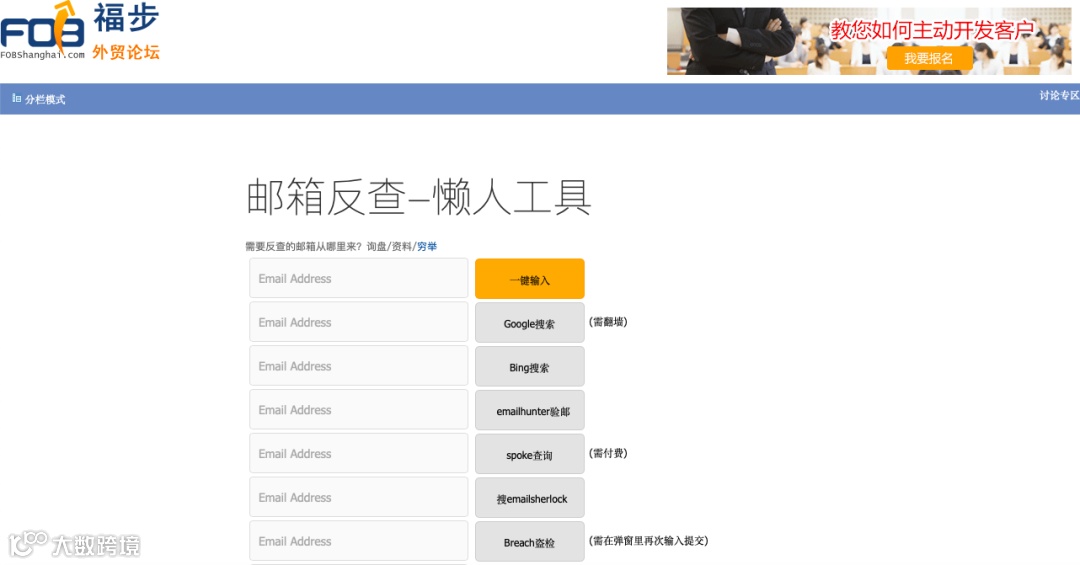Image resolution: width=1080 pixels, height=565 pixels.
Task: Click the Google搜索 button
Action: (x=530, y=323)
